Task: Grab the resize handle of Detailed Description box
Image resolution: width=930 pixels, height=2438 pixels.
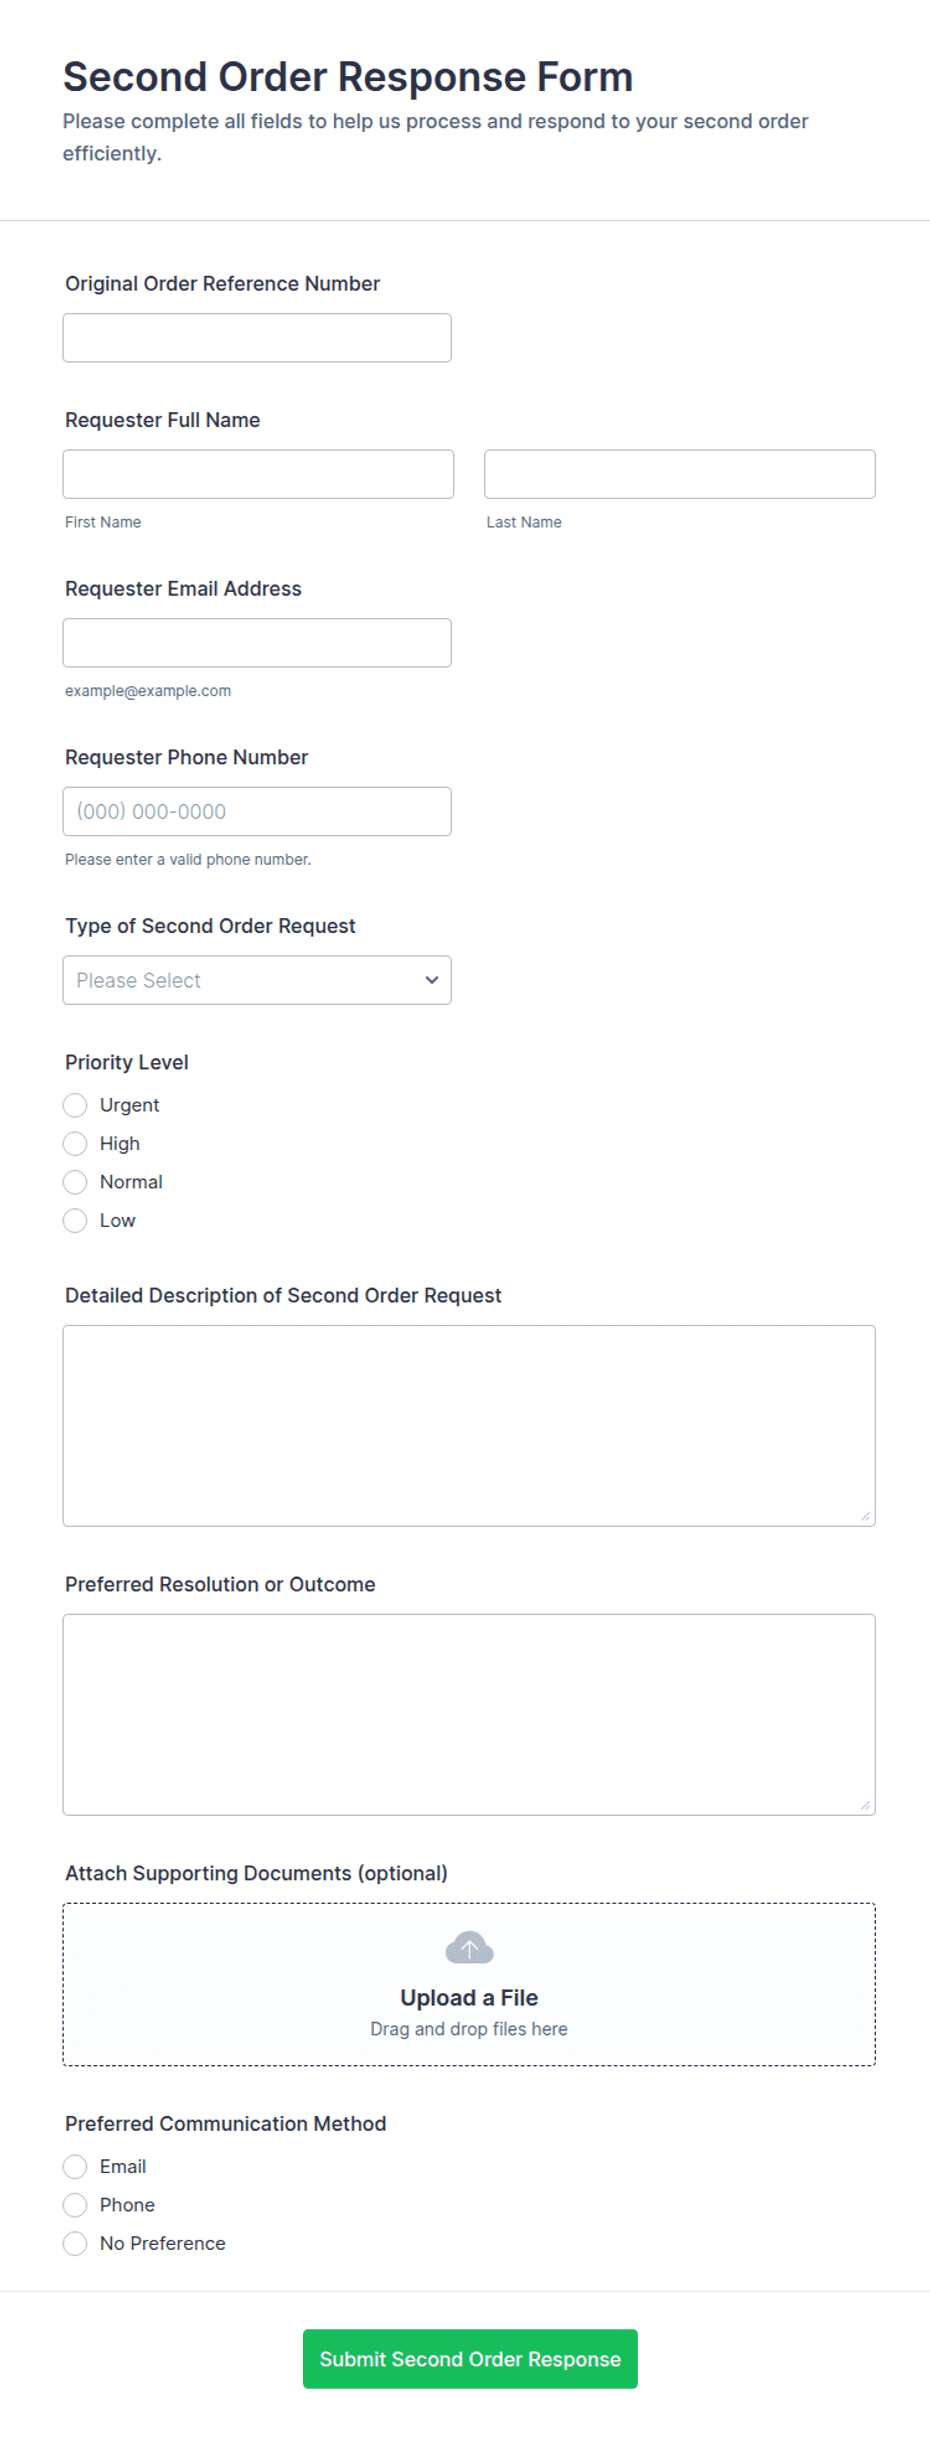Action: point(865,1516)
